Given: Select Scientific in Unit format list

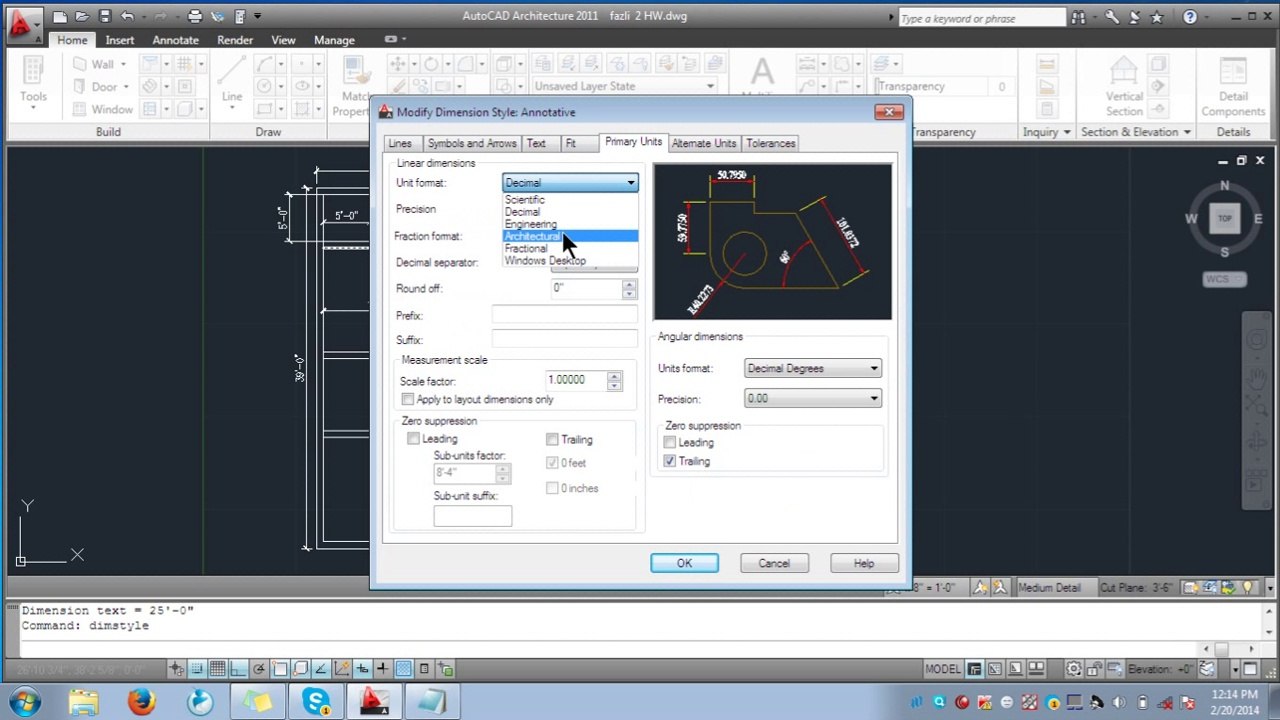Looking at the screenshot, I should [x=570, y=200].
